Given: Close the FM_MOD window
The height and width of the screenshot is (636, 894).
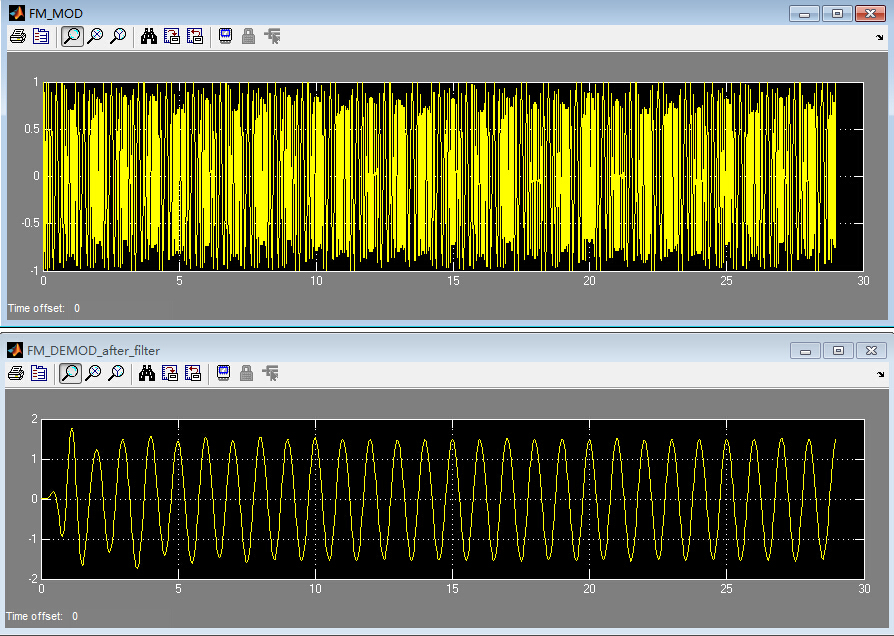Looking at the screenshot, I should (x=870, y=14).
